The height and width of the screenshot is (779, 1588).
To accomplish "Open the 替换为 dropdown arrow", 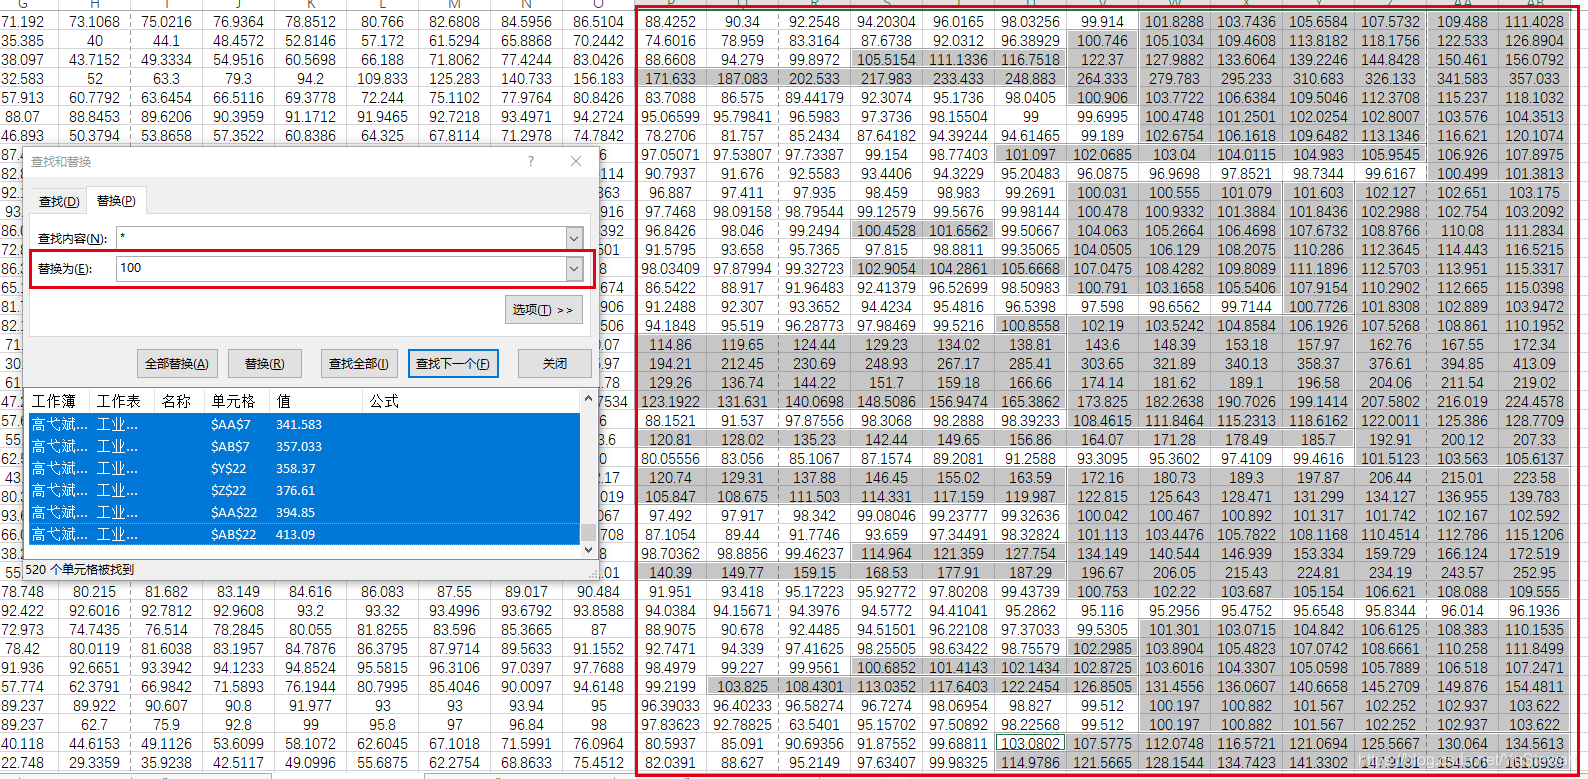I will pos(574,268).
